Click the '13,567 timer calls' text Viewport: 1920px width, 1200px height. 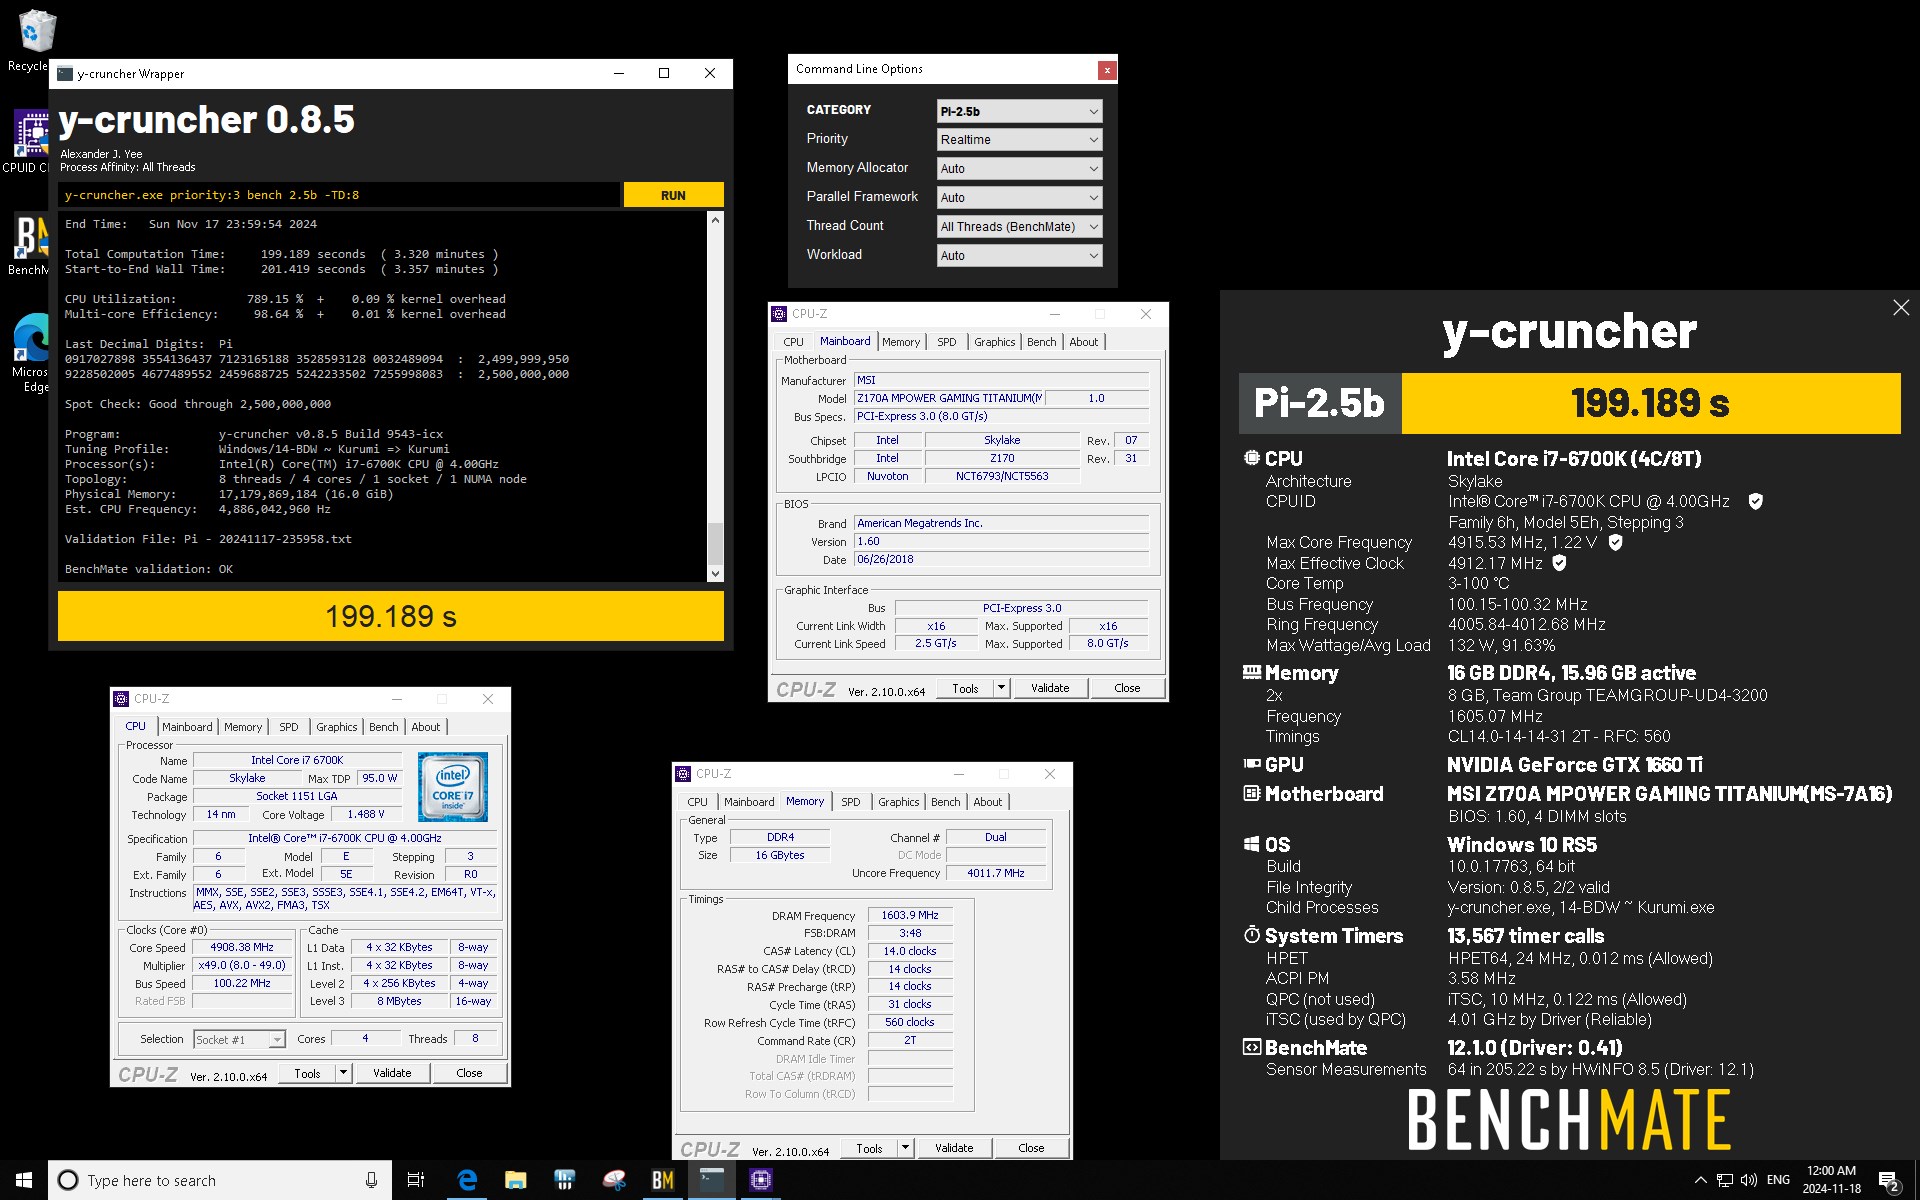pos(1525,936)
